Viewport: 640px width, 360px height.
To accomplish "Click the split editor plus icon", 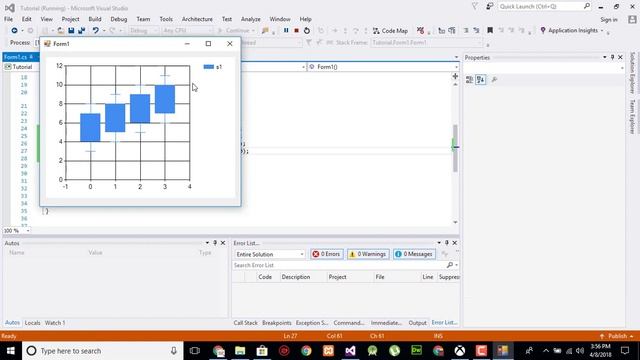I will [x=455, y=76].
